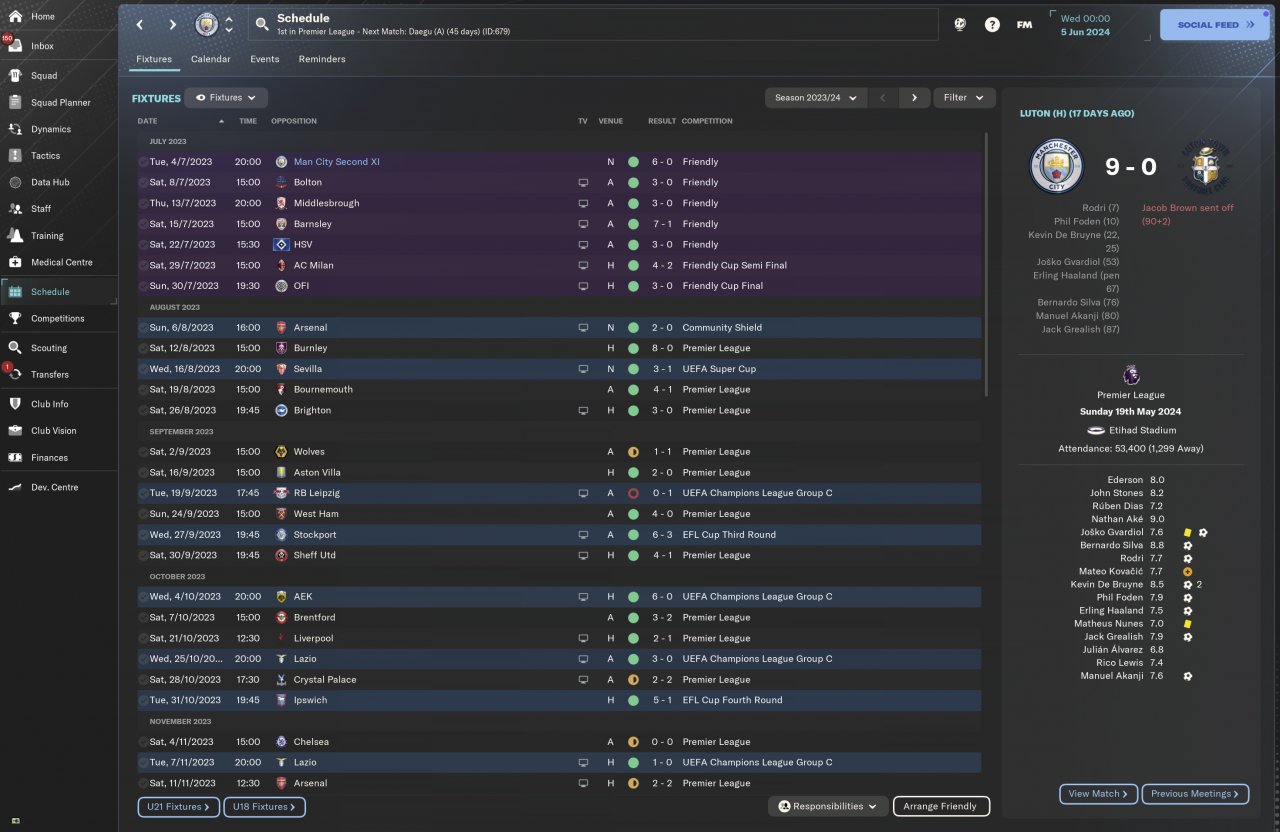
Task: Open the help question mark icon
Action: tap(992, 24)
